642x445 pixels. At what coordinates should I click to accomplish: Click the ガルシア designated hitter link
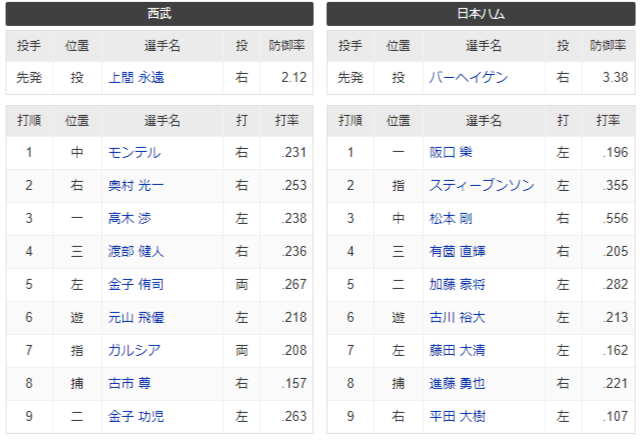pyautogui.click(x=134, y=350)
